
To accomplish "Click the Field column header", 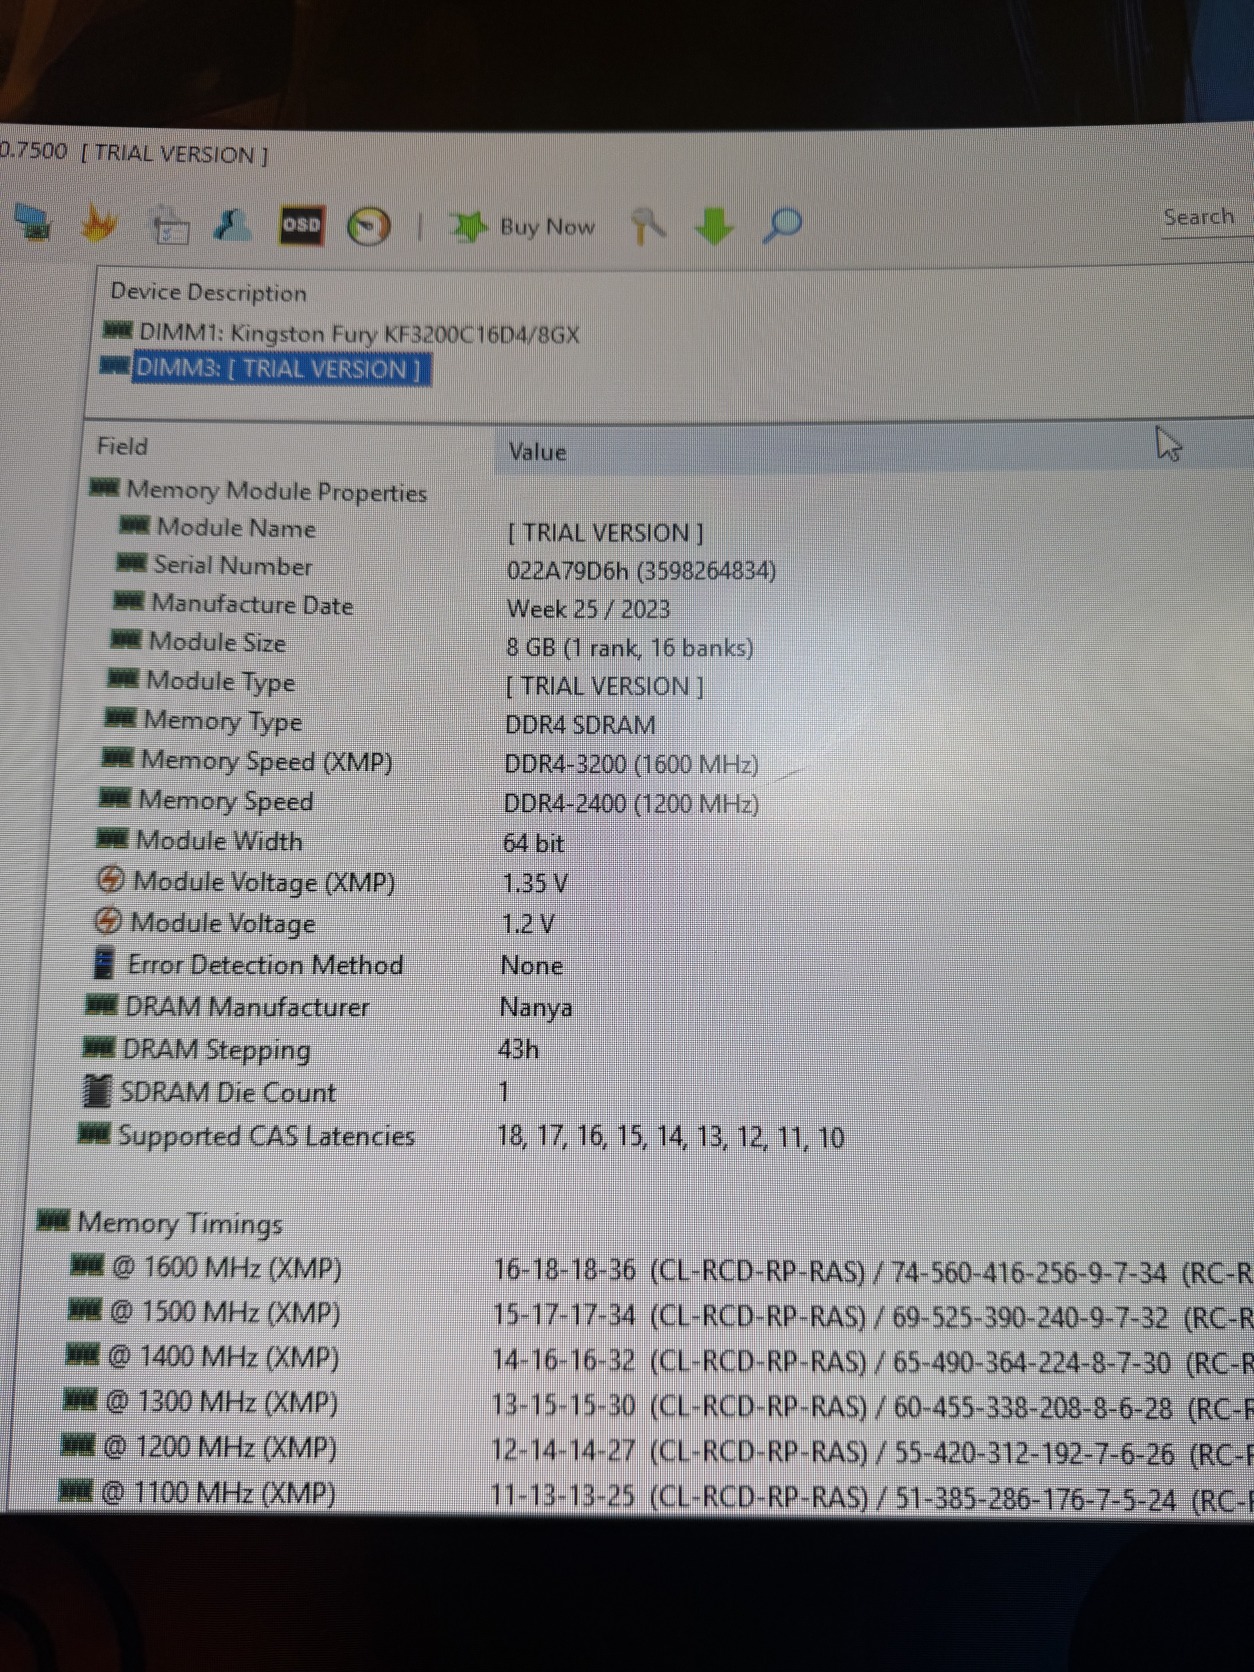I will [x=122, y=446].
